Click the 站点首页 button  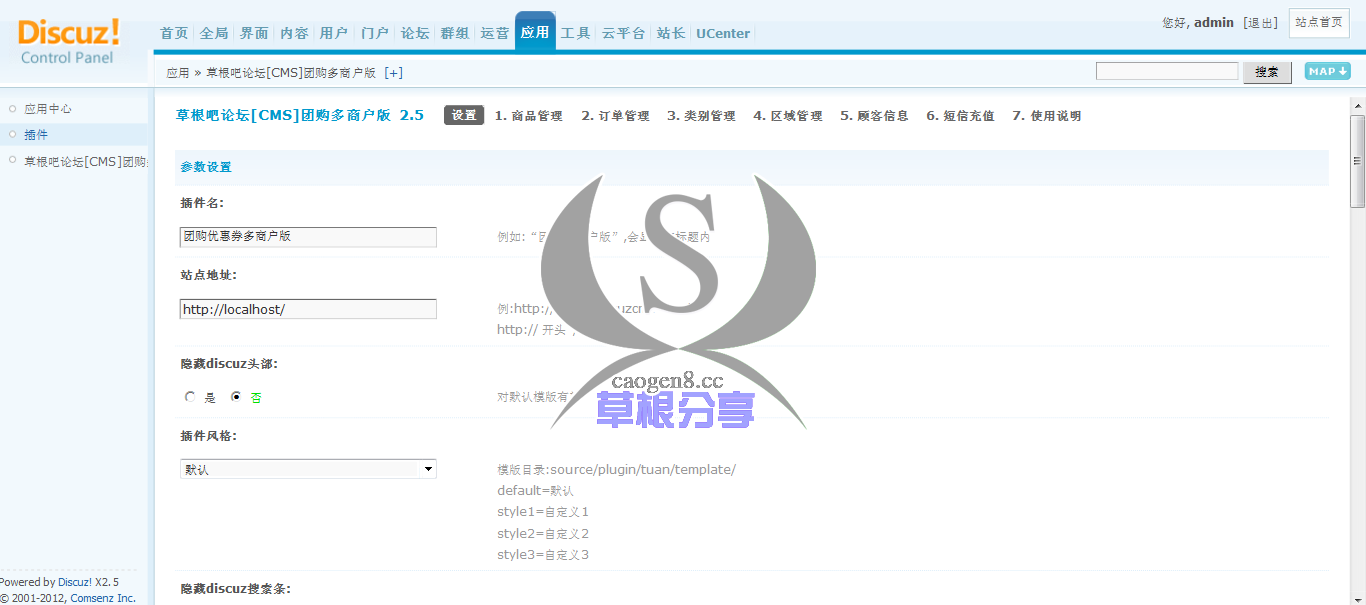coord(1318,23)
